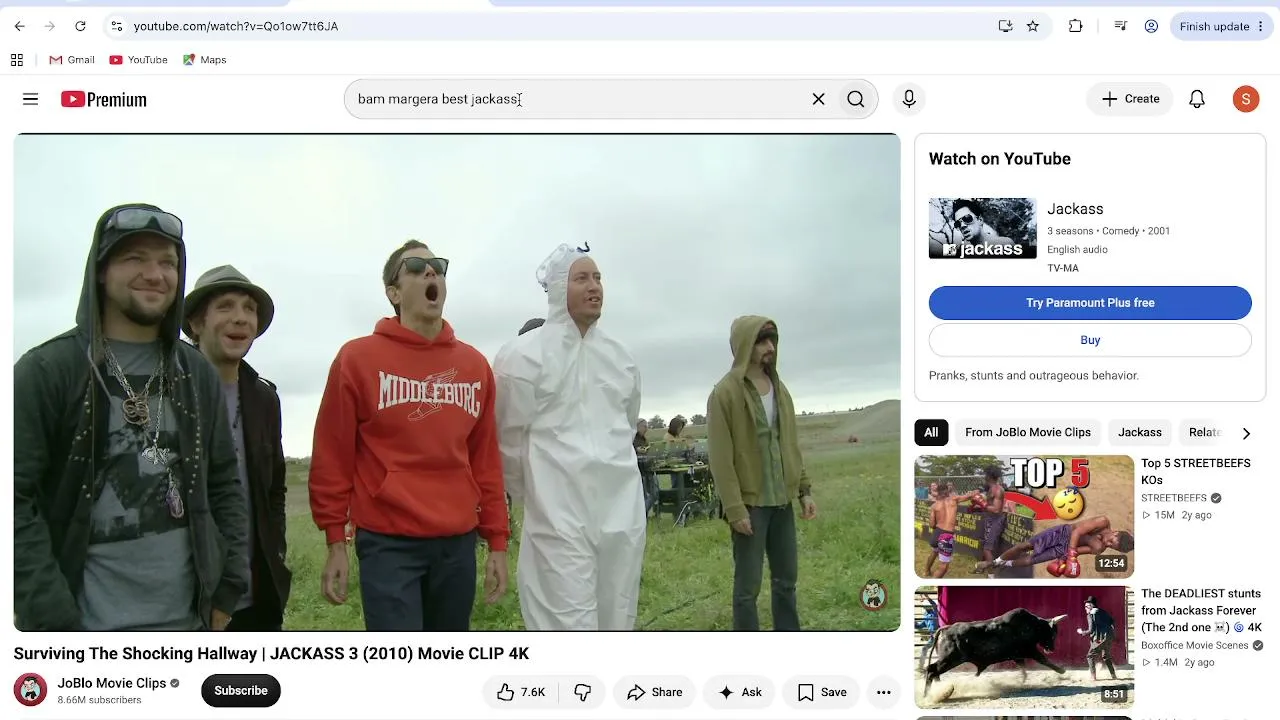Click the TV-MA rating text
The width and height of the screenshot is (1280, 720).
1063,268
